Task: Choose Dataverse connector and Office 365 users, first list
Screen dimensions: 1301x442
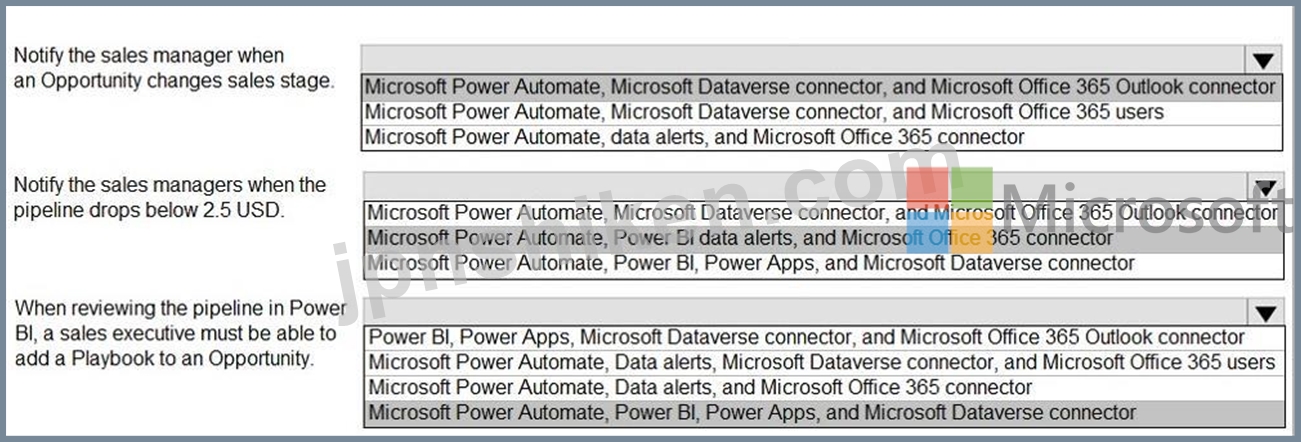Action: coord(821,112)
